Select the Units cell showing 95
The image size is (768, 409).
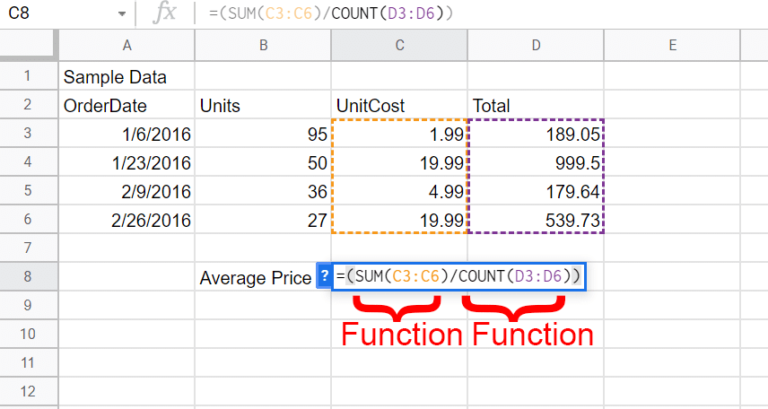tap(263, 133)
